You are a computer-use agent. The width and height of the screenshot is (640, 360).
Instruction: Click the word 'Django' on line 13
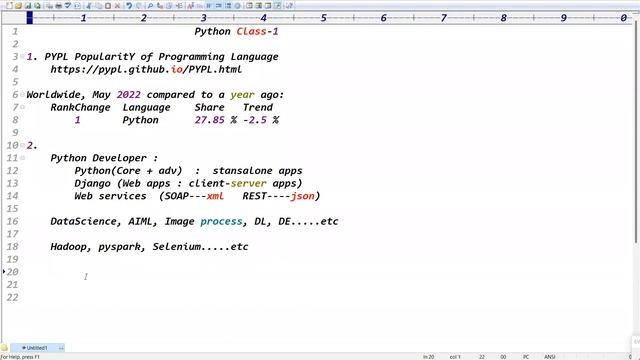[x=92, y=183]
